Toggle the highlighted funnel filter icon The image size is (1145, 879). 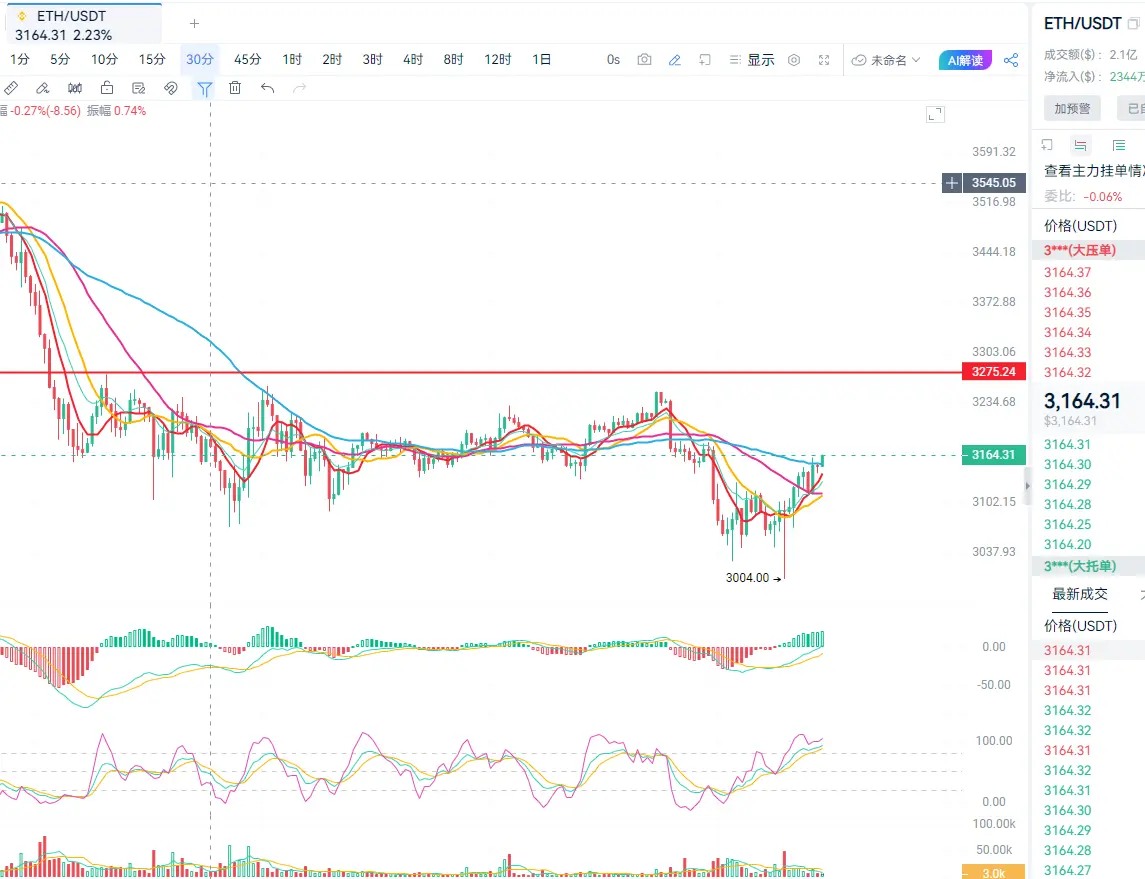204,88
